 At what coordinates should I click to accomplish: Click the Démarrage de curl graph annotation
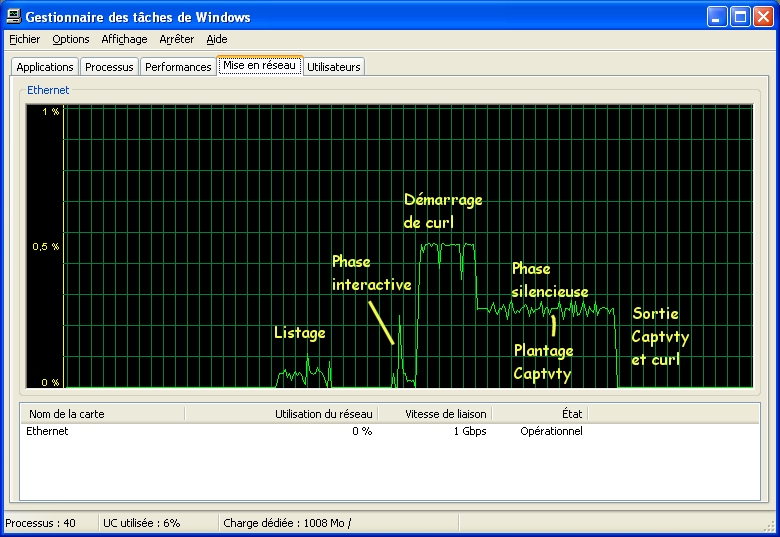point(442,211)
